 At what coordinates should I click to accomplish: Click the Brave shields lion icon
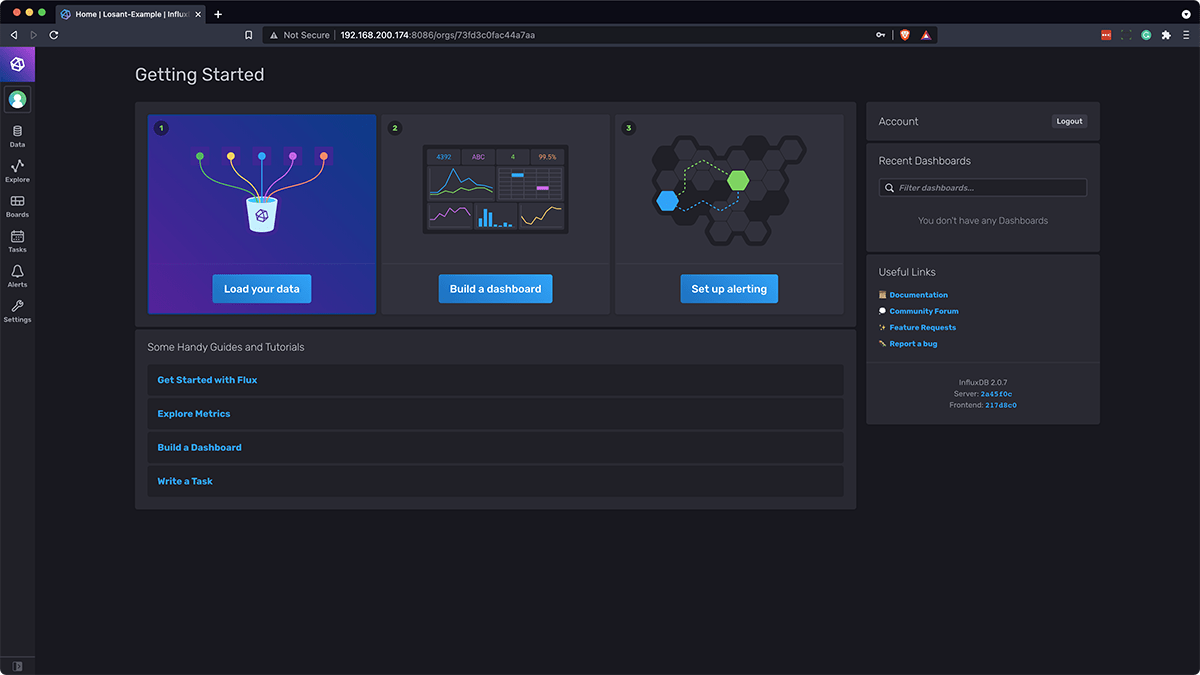point(905,35)
